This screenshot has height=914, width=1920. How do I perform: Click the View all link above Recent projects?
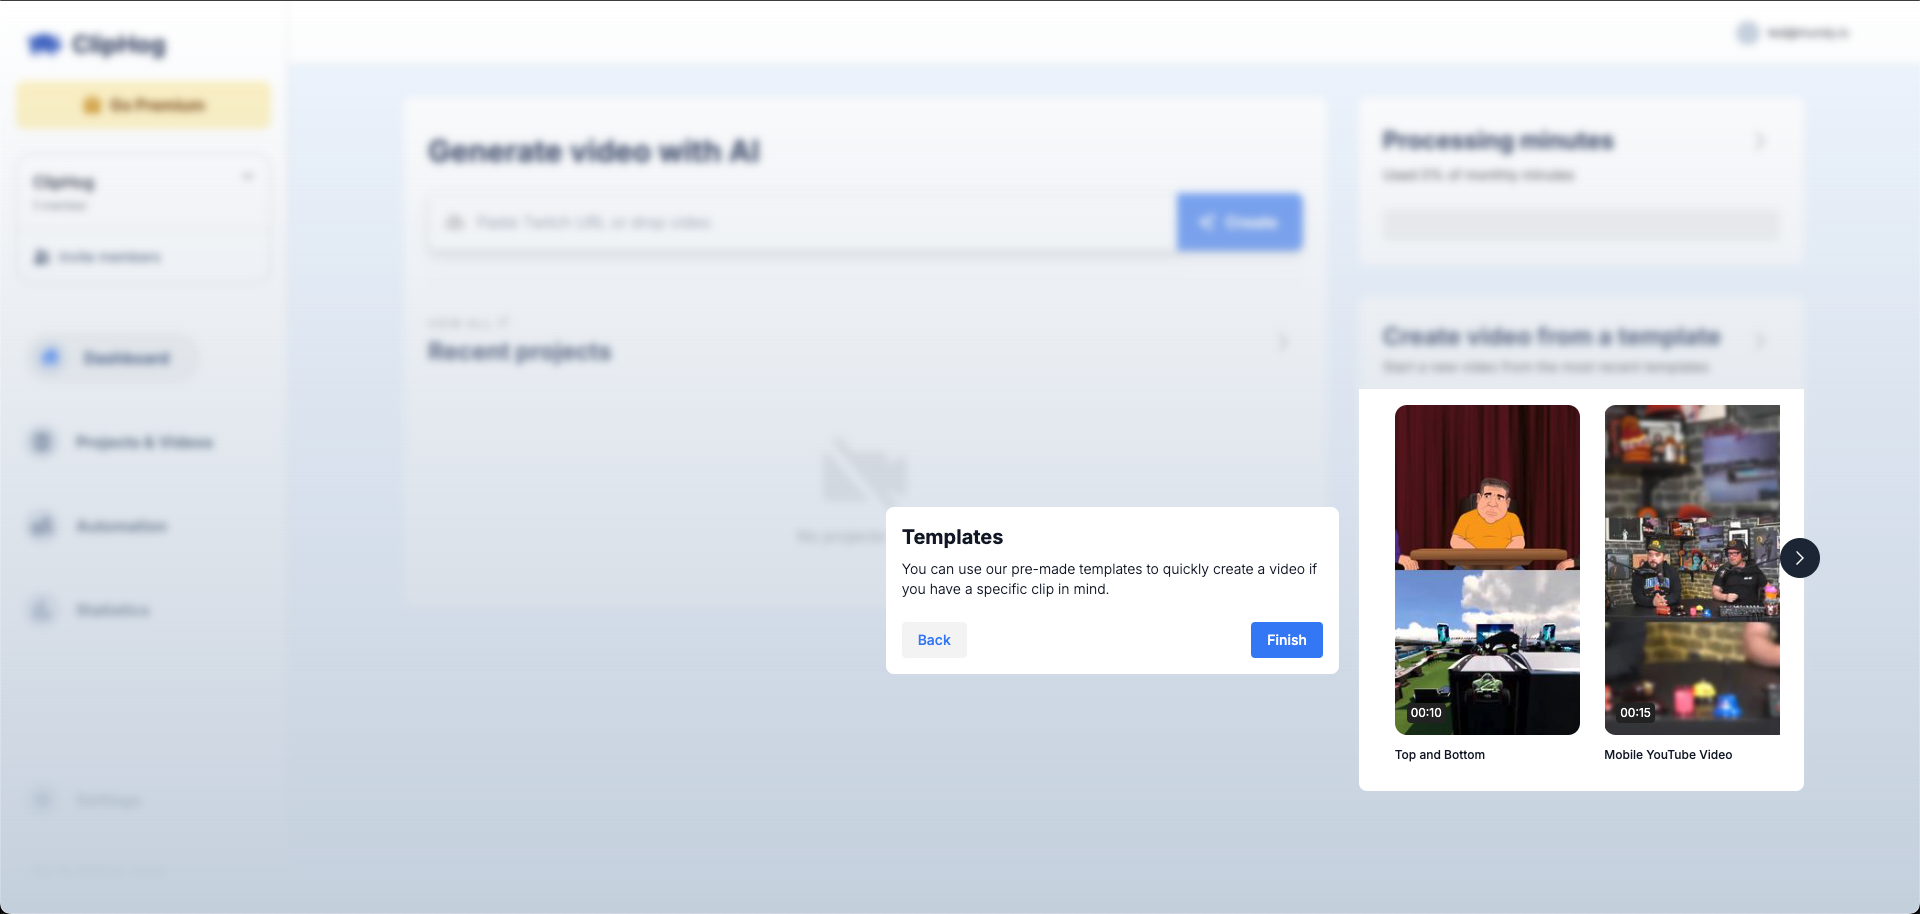point(468,323)
